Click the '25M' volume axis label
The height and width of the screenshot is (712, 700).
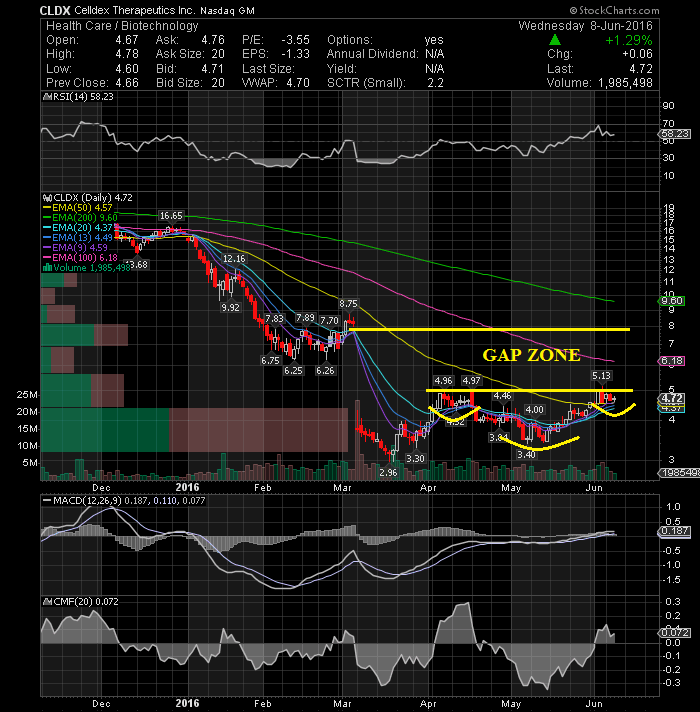(x=27, y=395)
